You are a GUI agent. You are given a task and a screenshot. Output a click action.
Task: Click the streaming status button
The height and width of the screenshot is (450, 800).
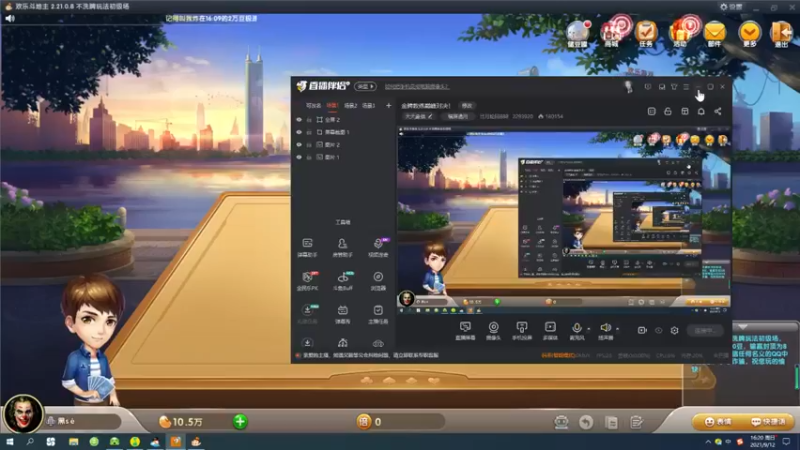(x=705, y=331)
